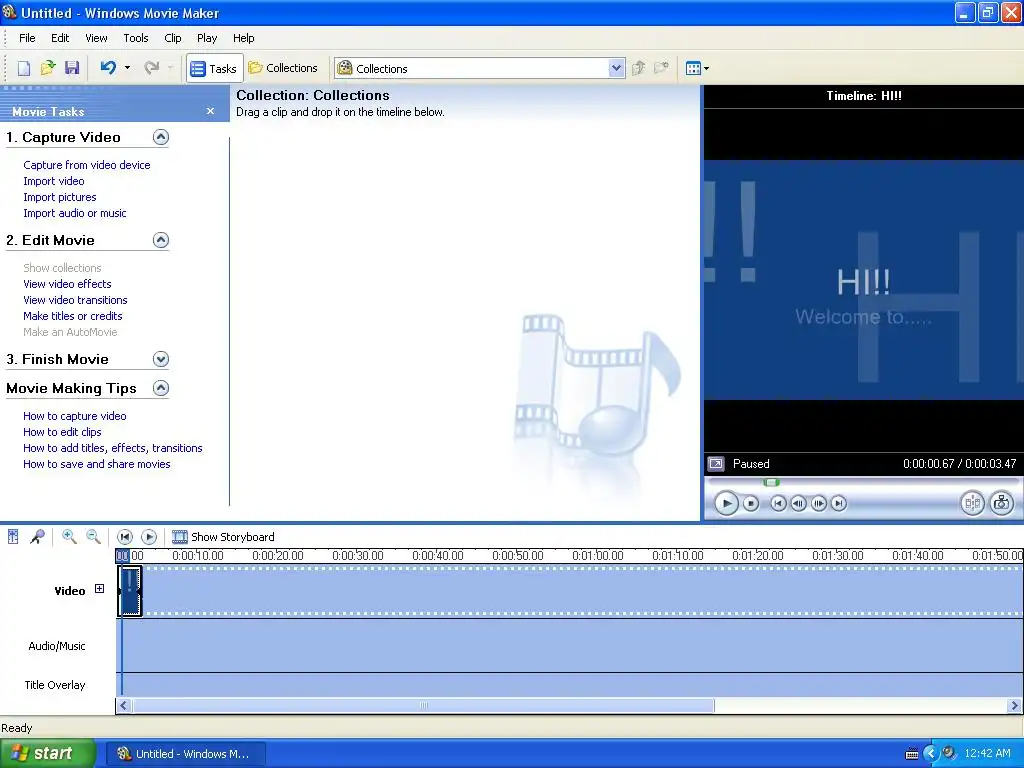
Task: Click the timeline scrollbar right arrow
Action: [1014, 706]
